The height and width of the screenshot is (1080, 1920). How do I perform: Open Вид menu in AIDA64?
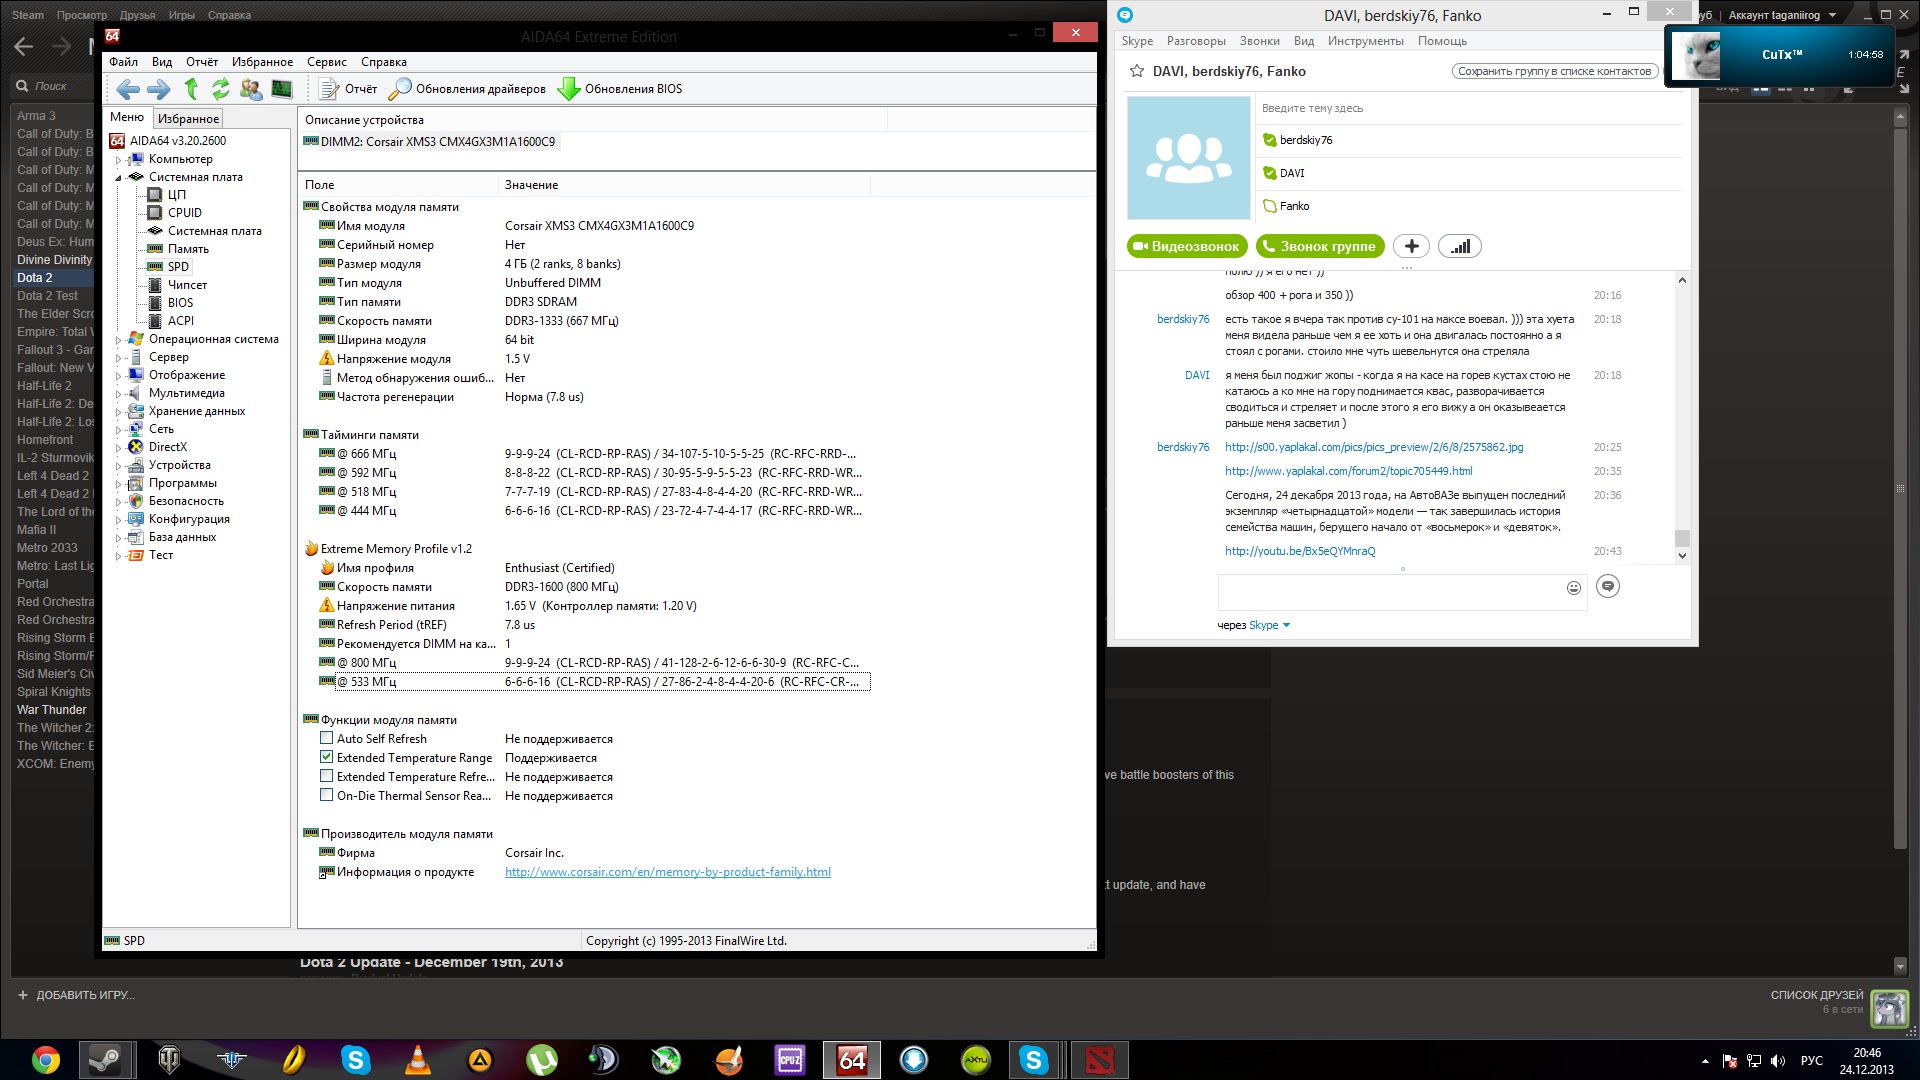tap(162, 62)
